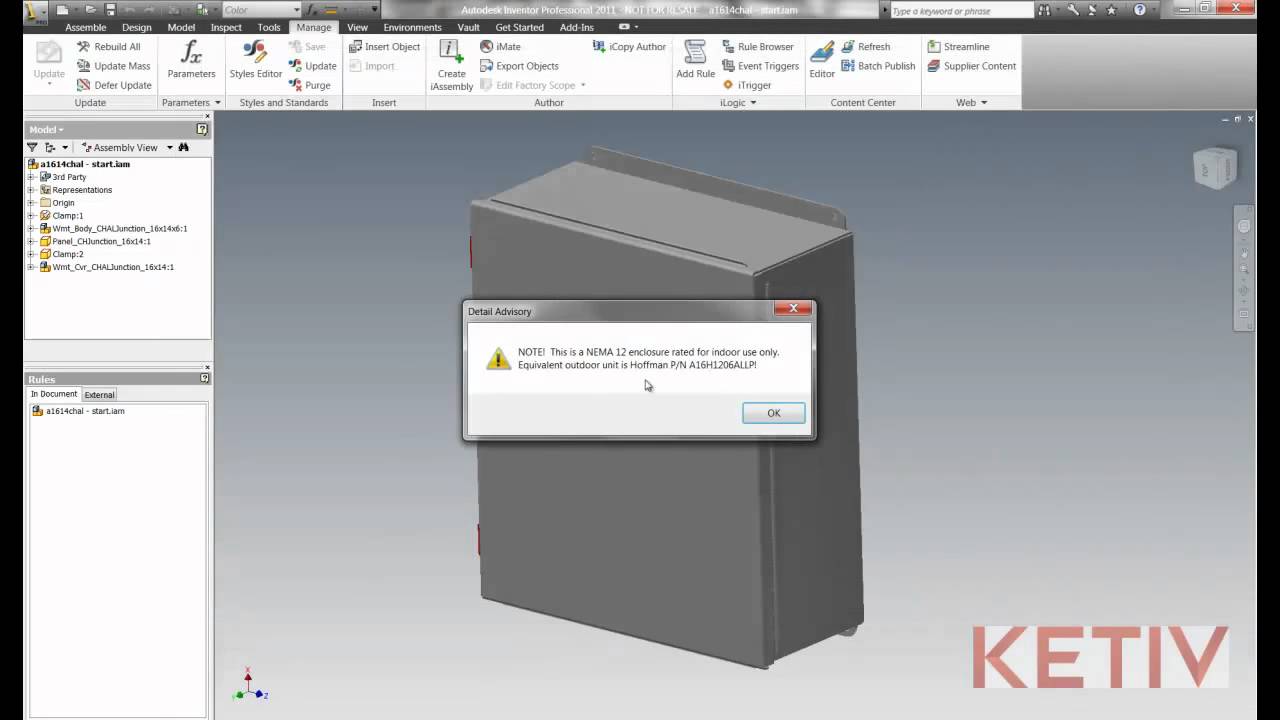Click Update Mass

pyautogui.click(x=113, y=66)
